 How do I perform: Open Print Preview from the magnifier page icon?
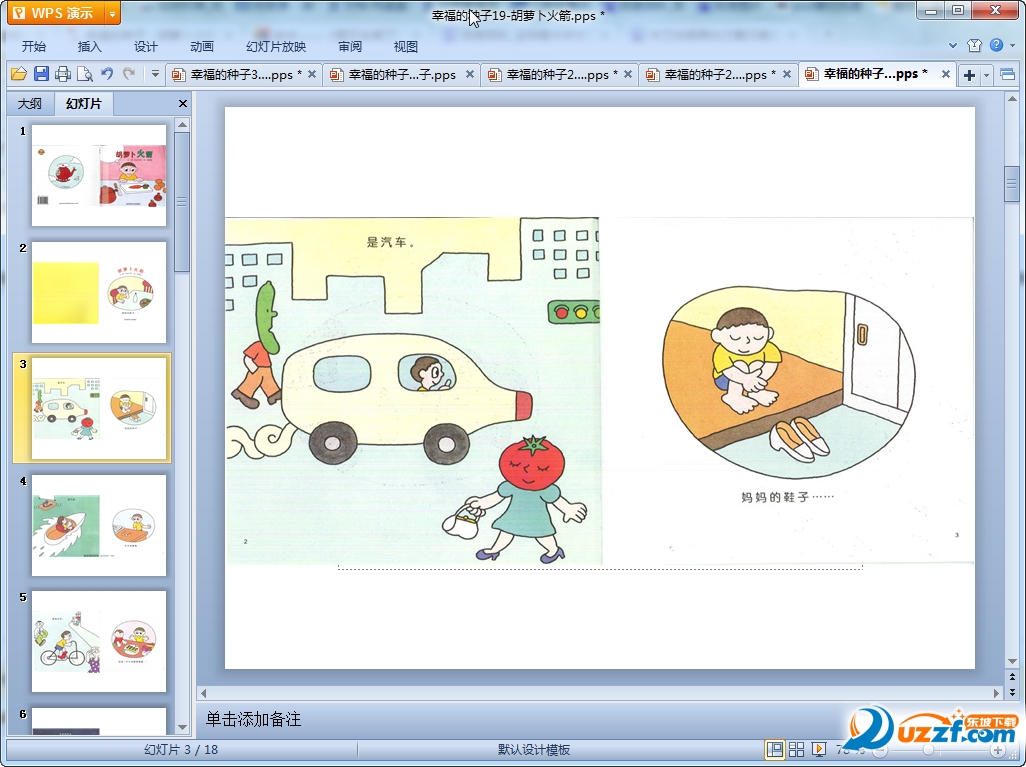[84, 74]
